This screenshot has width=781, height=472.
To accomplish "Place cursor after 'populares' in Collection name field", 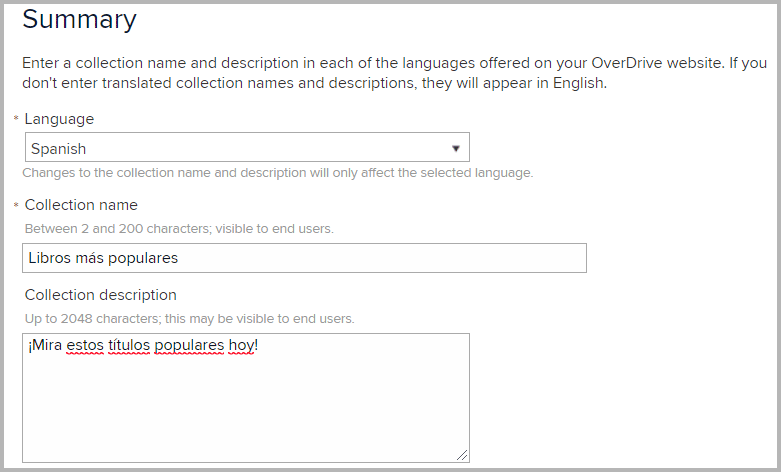I will [178, 258].
